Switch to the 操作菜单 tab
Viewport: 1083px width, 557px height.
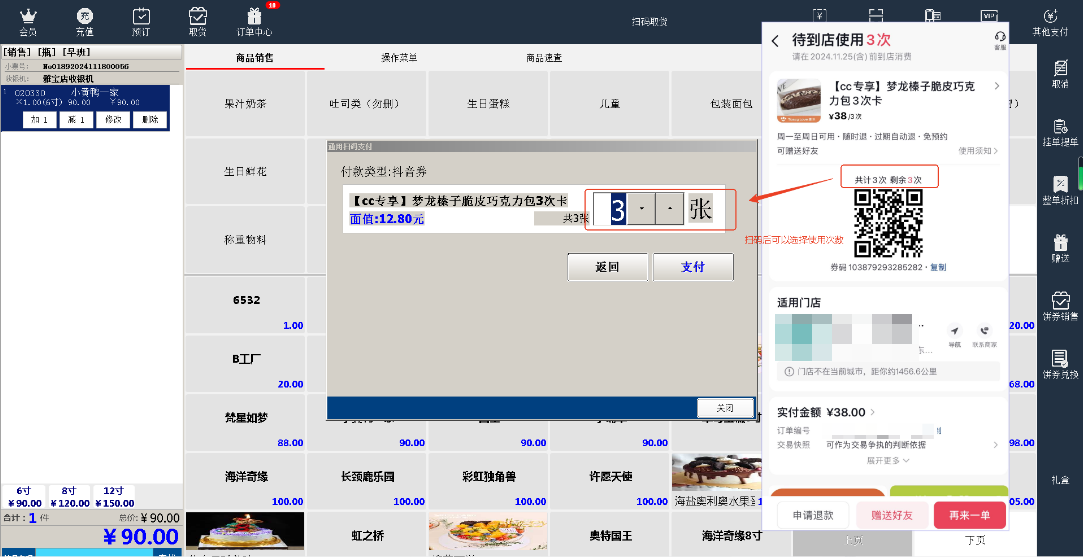click(399, 58)
